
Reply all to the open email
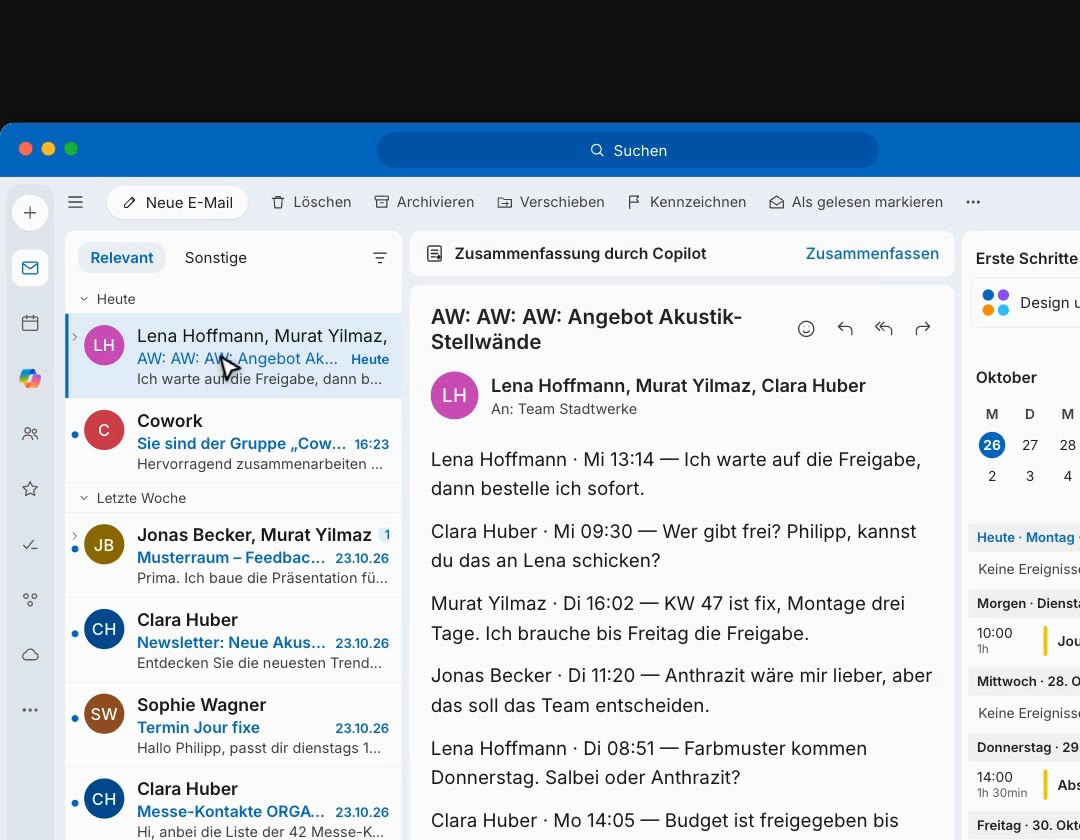click(884, 328)
